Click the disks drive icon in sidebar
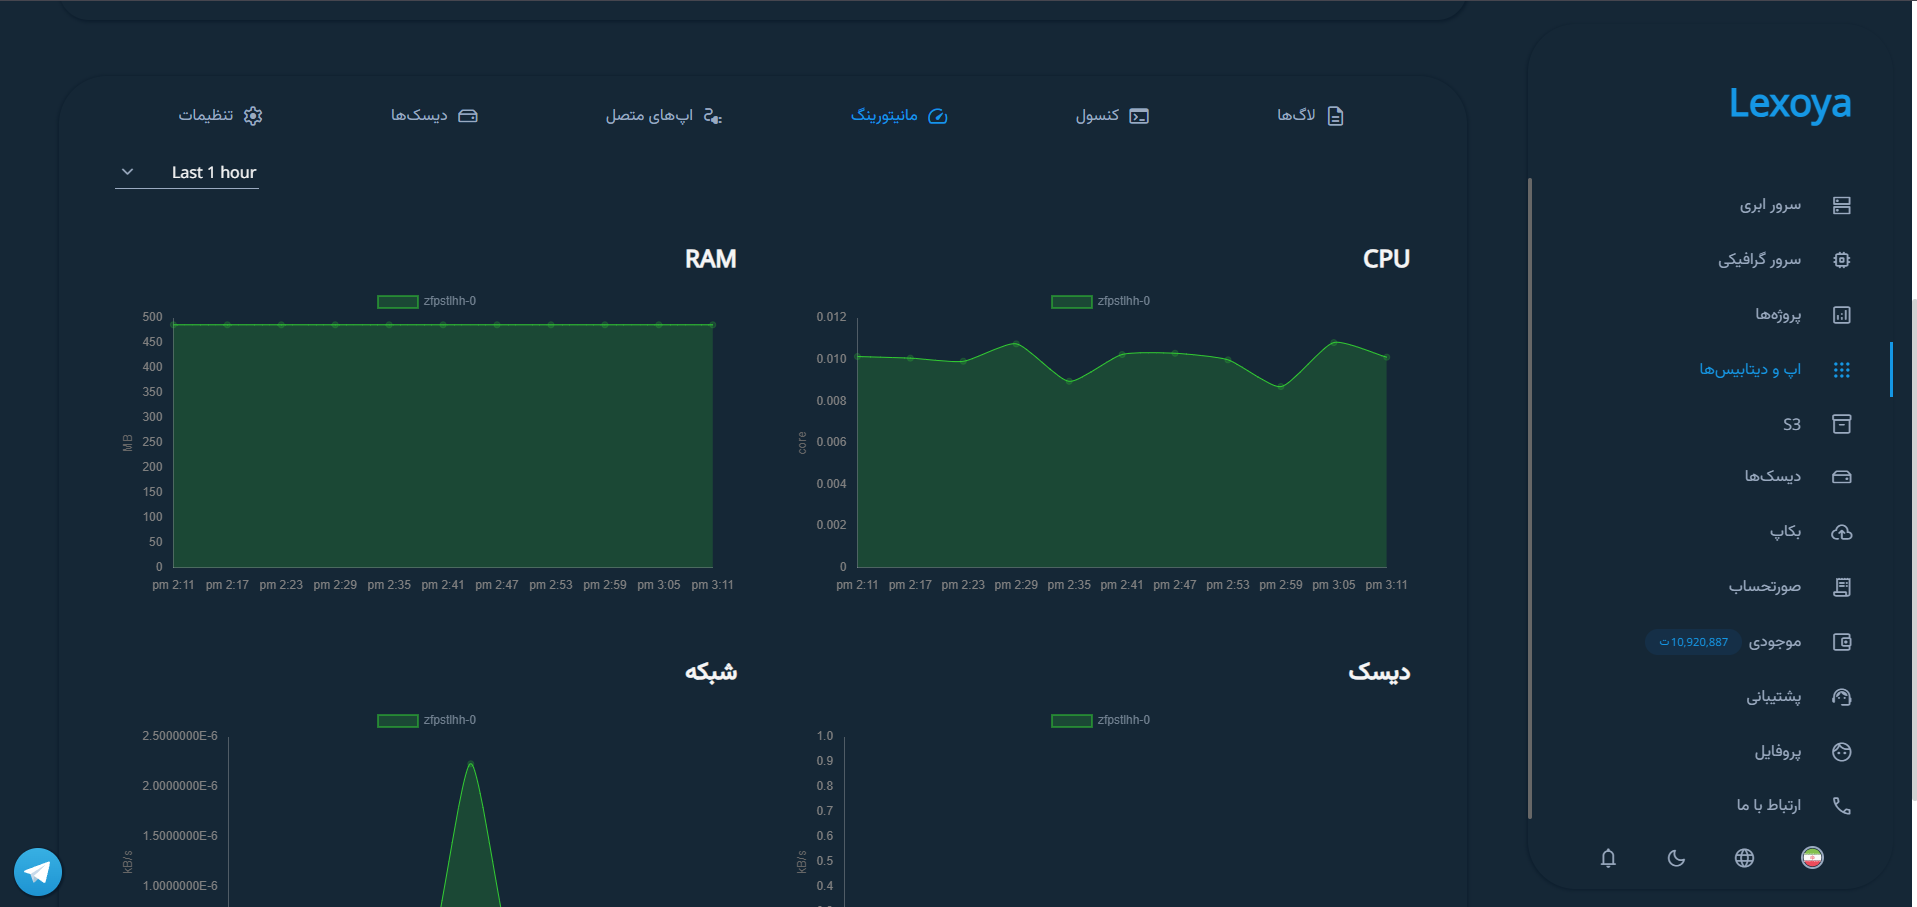 click(1841, 477)
